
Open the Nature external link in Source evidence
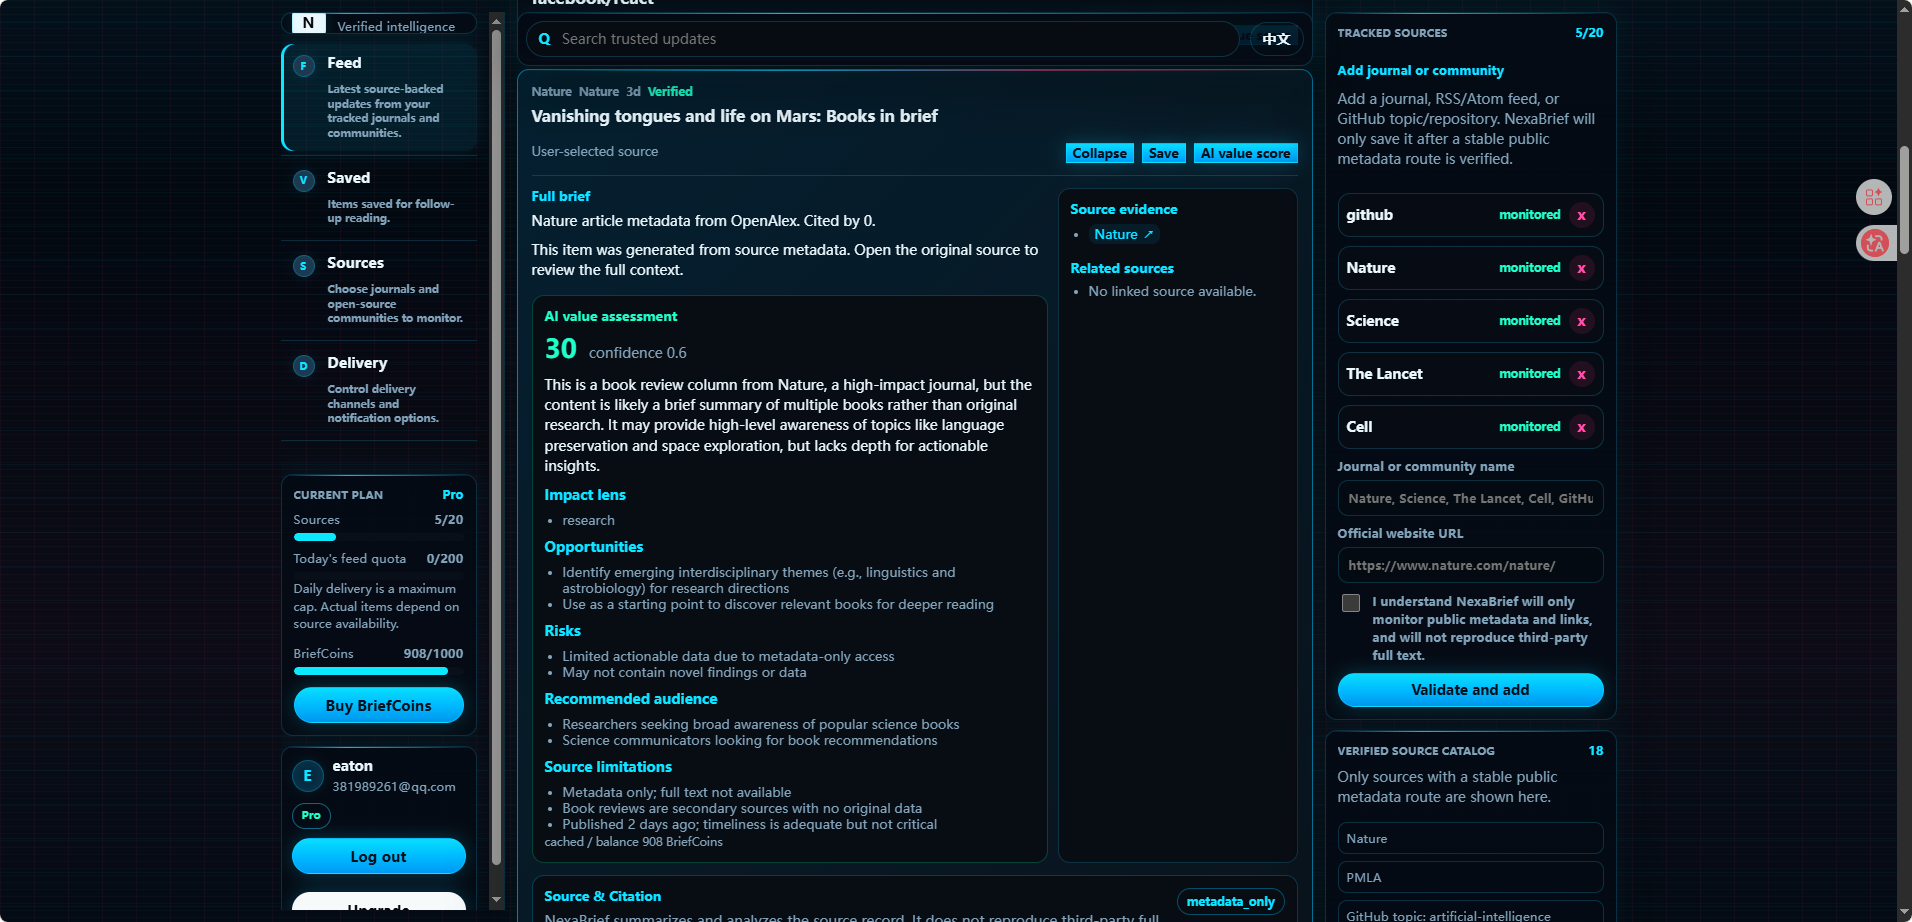(1123, 234)
